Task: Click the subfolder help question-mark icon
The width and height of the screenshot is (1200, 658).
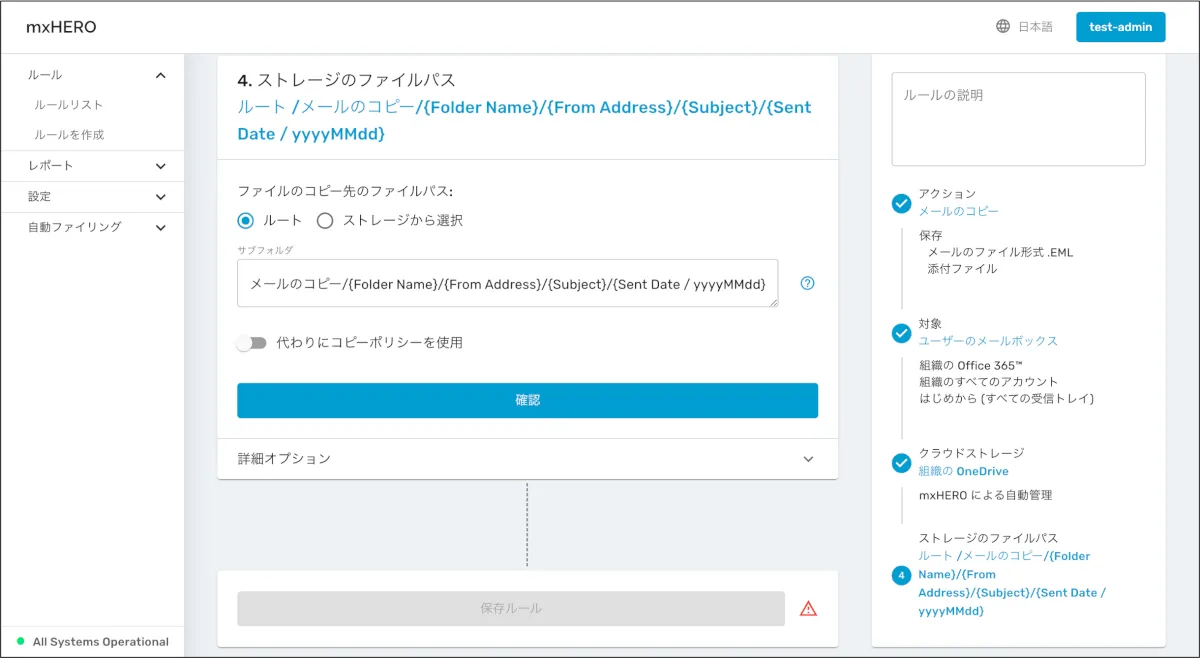Action: point(808,283)
